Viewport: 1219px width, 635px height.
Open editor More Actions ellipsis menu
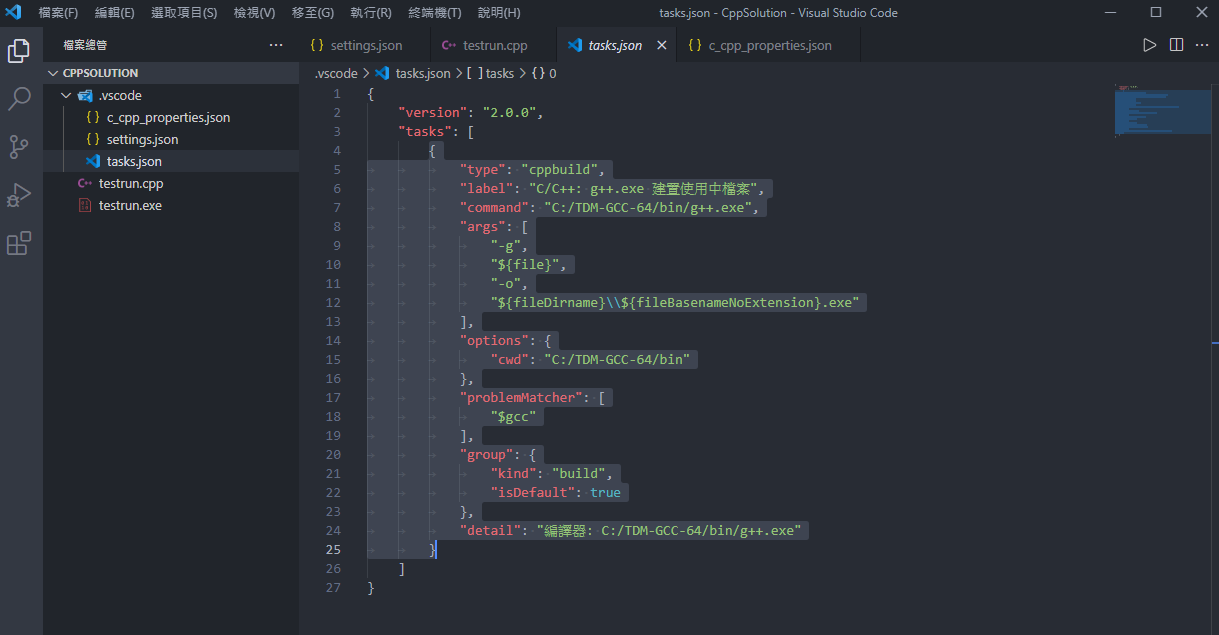pos(1202,45)
